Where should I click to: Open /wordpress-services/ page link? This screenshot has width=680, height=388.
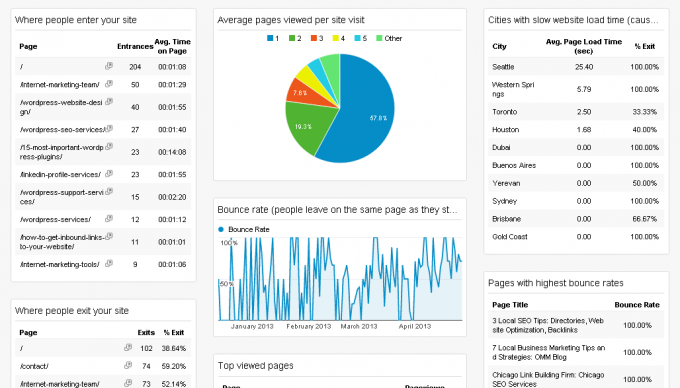(x=55, y=219)
